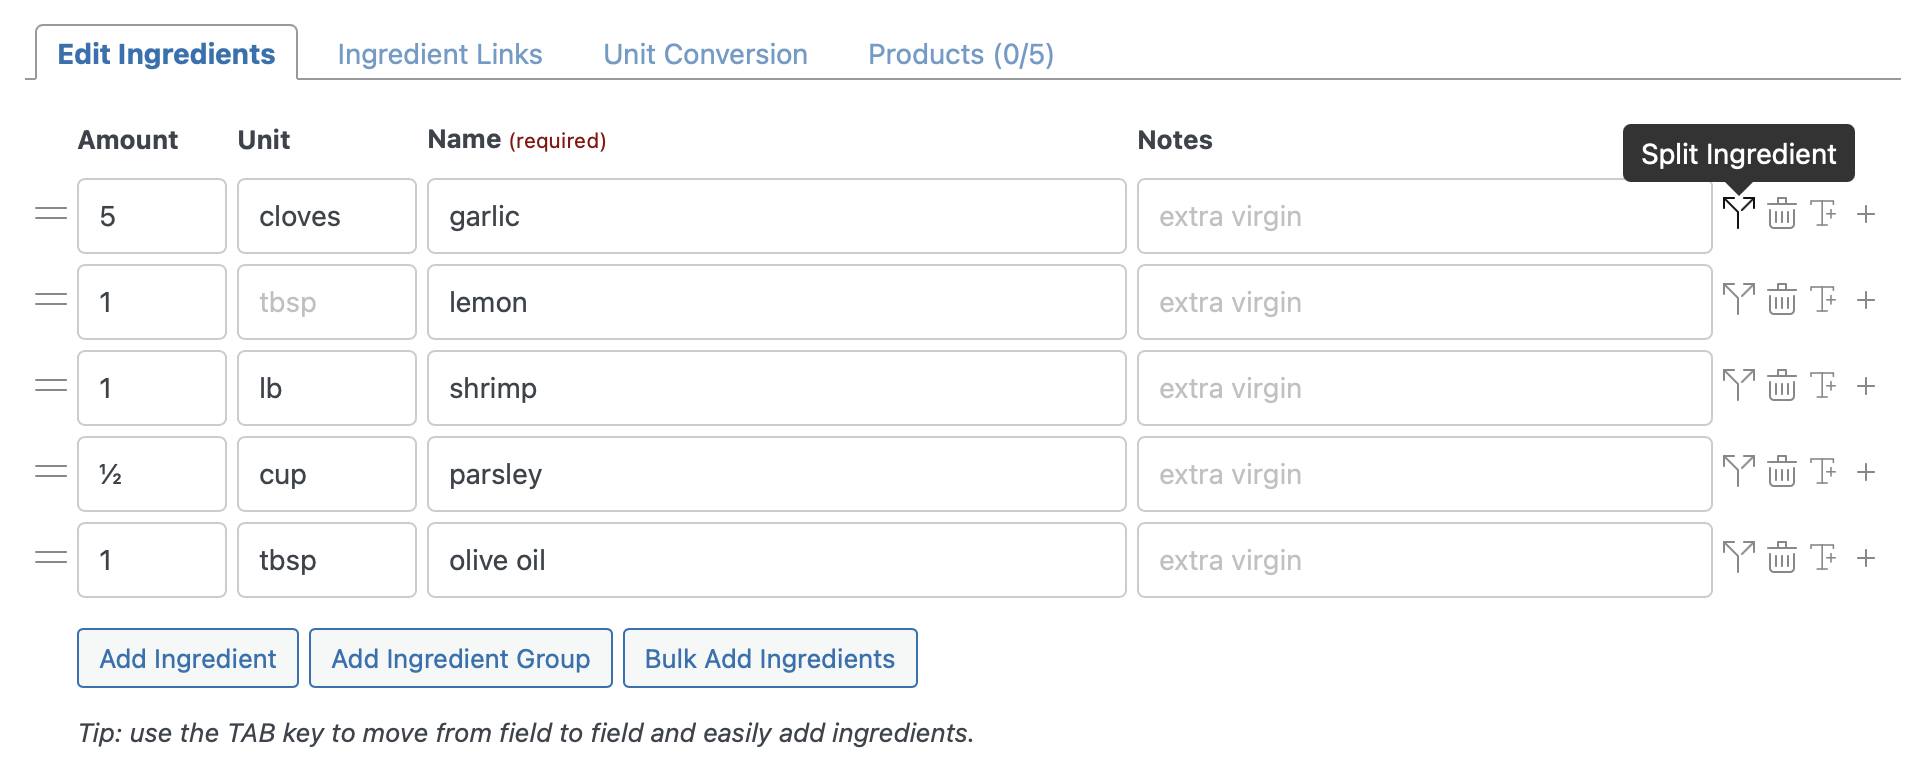Switch to the Ingredient Links tab
The width and height of the screenshot is (1926, 784).
440,54
